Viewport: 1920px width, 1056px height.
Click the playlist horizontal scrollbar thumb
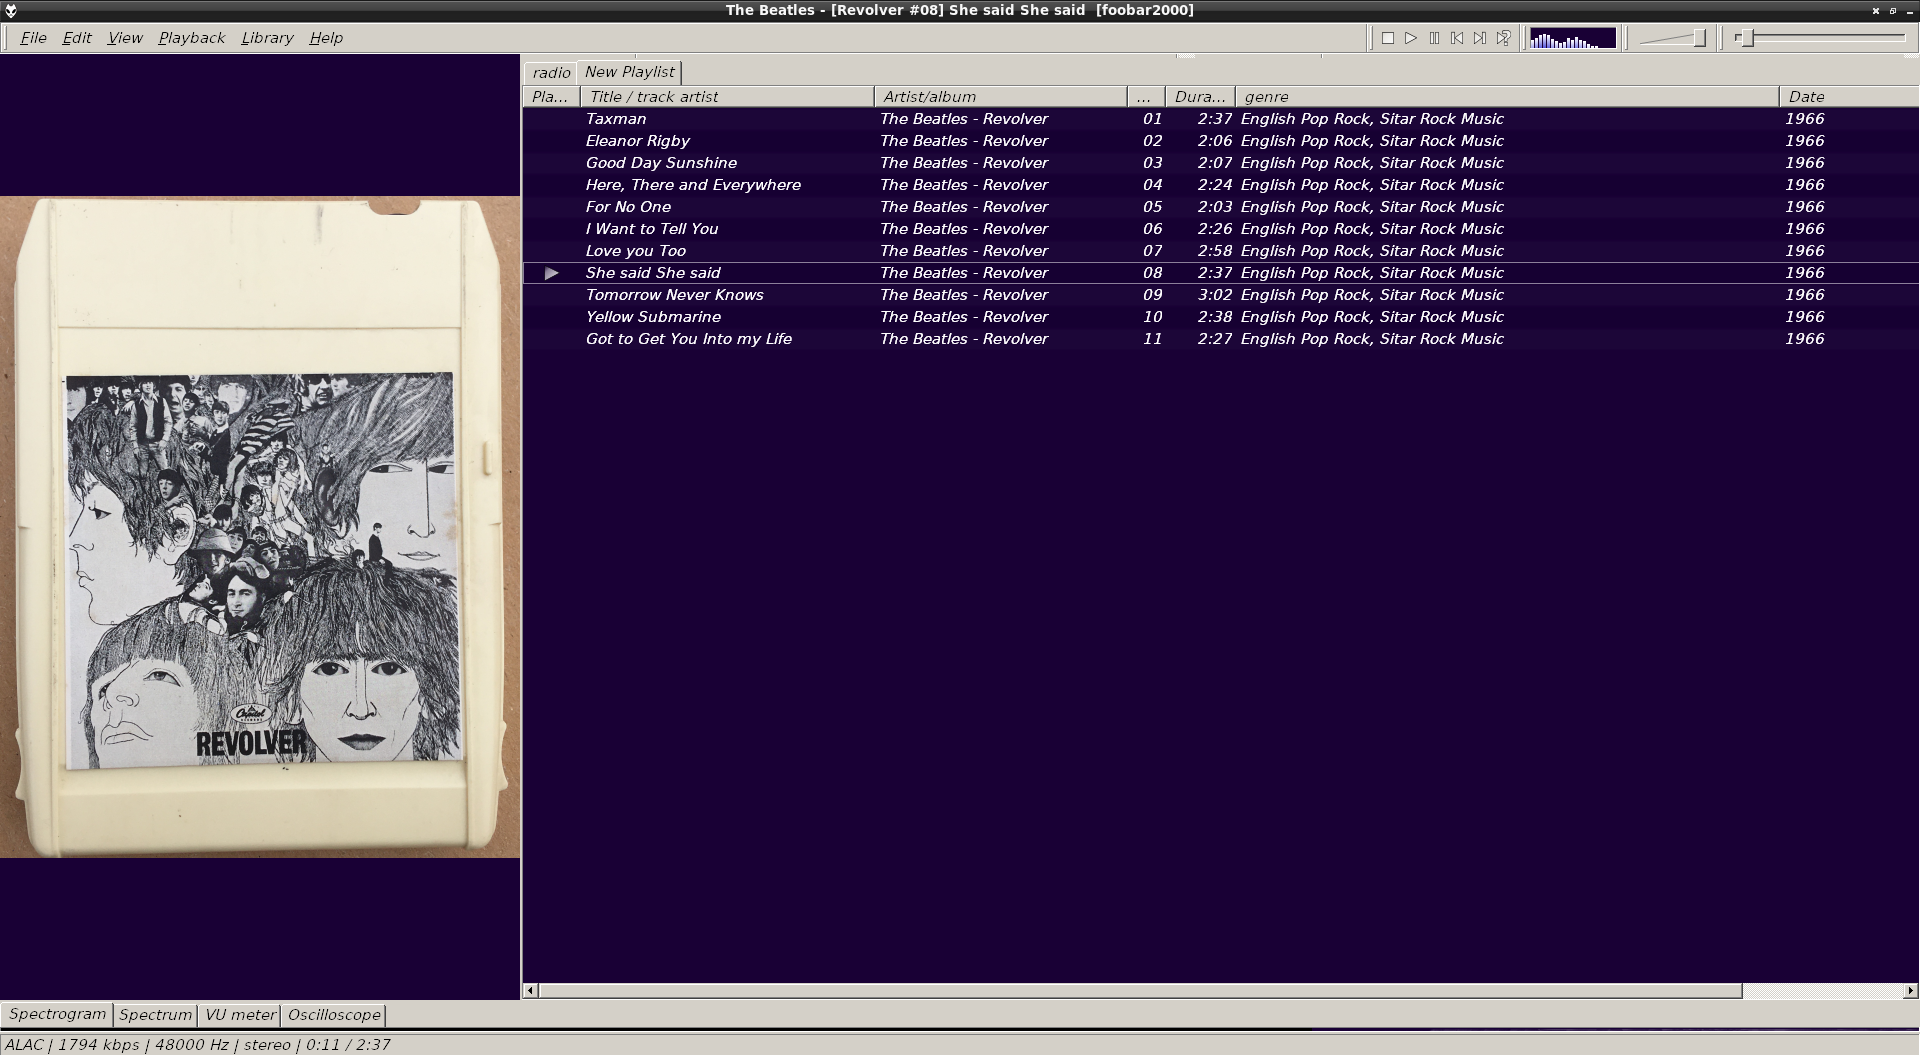1140,991
